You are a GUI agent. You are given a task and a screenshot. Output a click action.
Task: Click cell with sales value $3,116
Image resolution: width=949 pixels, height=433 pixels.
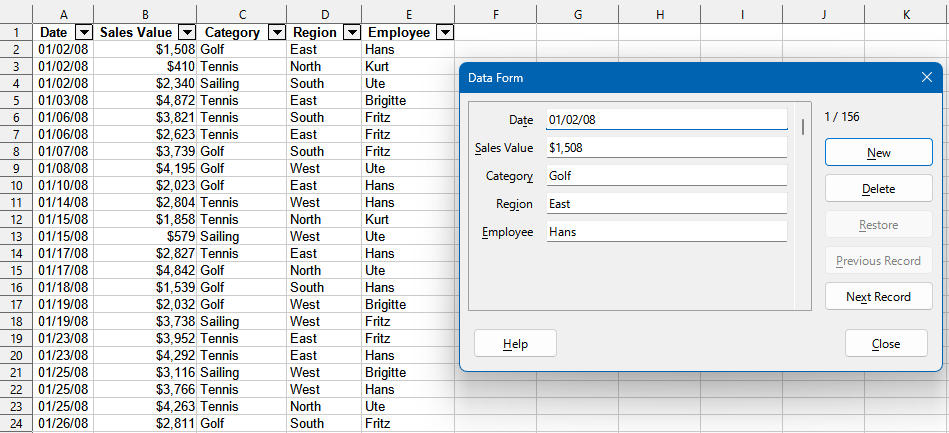tap(145, 372)
